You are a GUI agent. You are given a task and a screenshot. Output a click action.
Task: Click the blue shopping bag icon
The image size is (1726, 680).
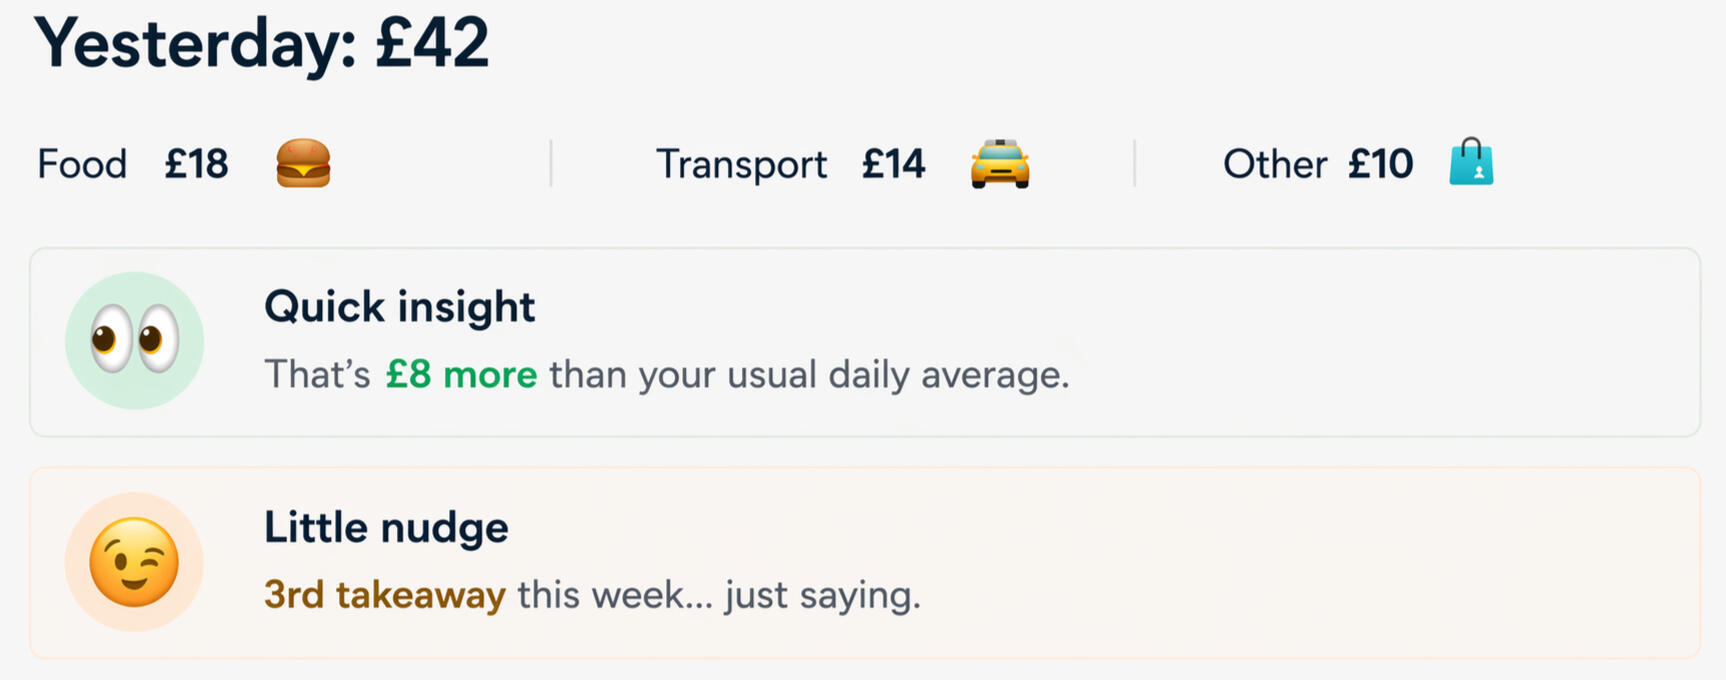point(1471,162)
